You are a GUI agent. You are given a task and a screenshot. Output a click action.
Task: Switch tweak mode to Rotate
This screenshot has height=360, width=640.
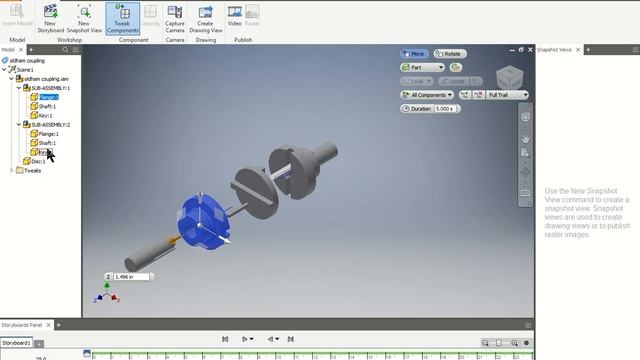[x=450, y=54]
